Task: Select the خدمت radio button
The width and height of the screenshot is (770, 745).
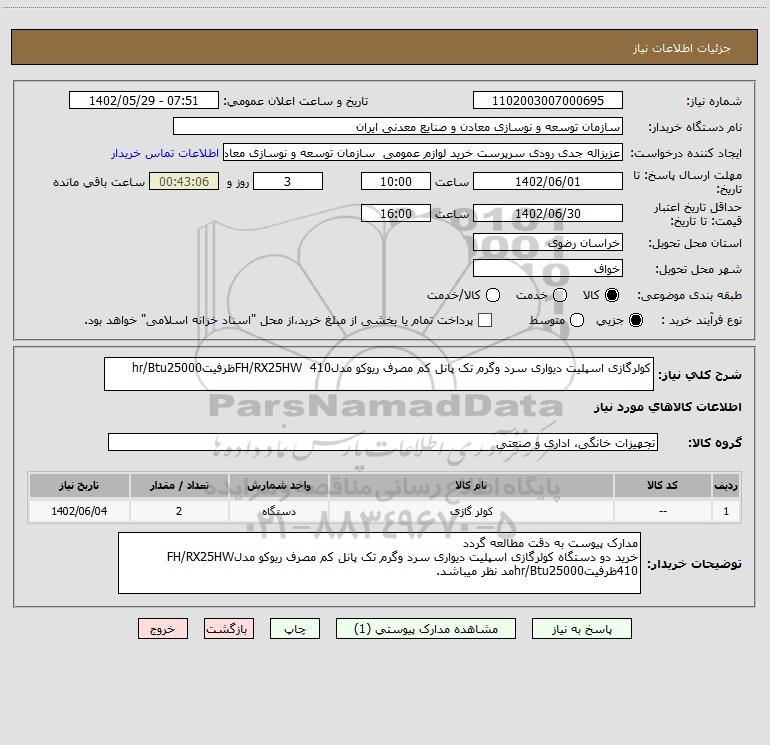Action: (x=560, y=295)
